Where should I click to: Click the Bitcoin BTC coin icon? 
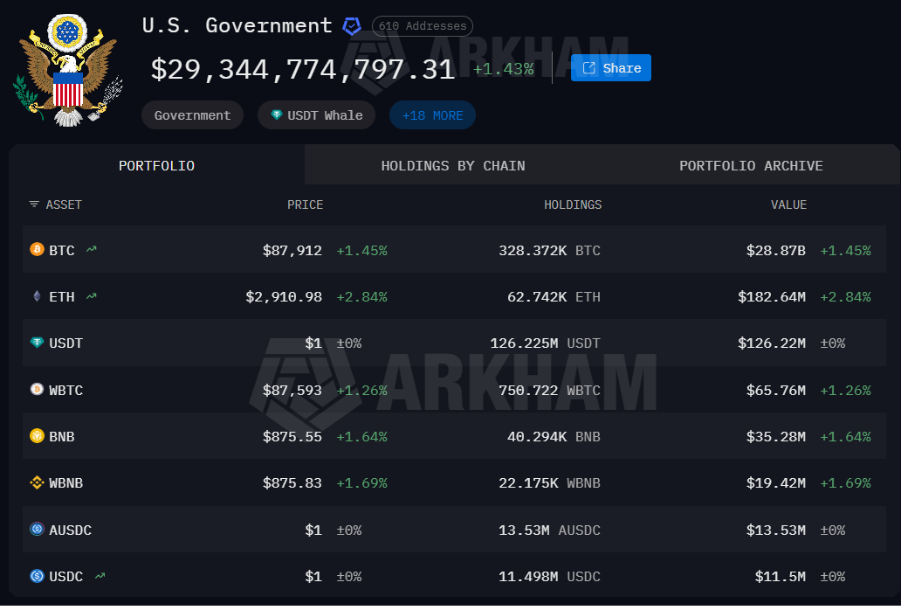pyautogui.click(x=37, y=250)
